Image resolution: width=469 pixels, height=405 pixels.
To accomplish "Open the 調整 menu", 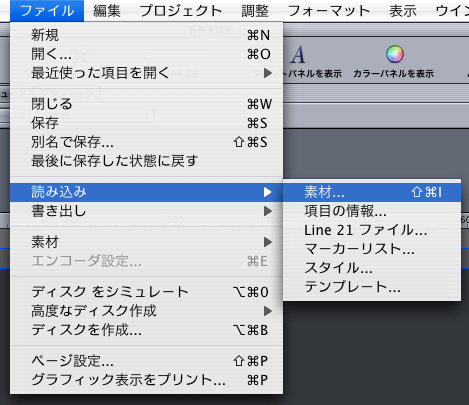I will click(255, 11).
